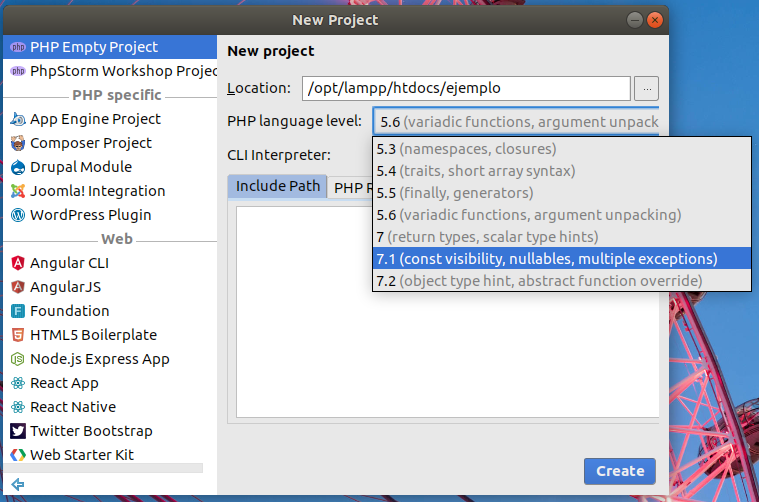Click the Create button
This screenshot has width=759, height=502.
620,471
